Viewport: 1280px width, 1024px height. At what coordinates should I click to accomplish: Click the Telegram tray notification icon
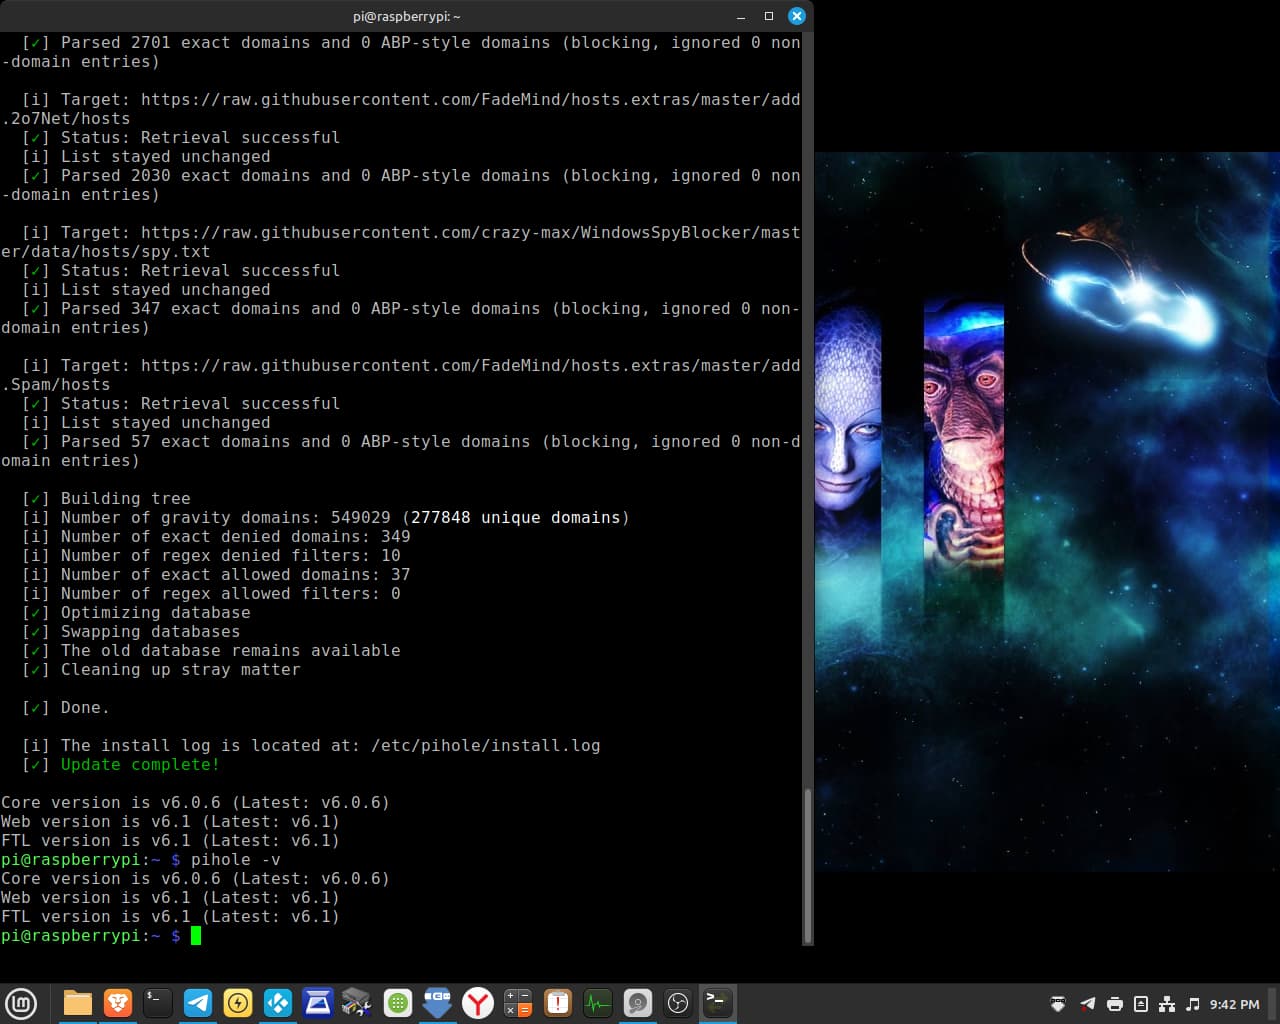1087,1004
